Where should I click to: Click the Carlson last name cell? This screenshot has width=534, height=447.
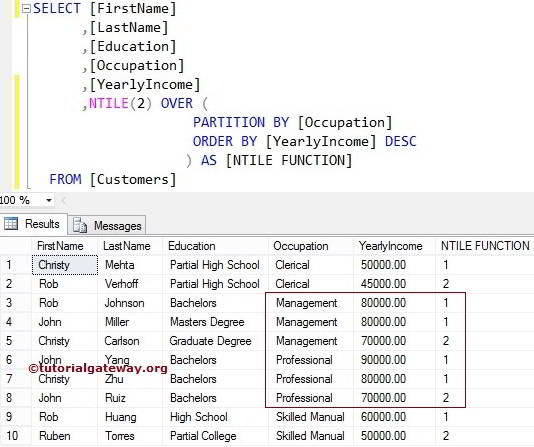(130, 341)
